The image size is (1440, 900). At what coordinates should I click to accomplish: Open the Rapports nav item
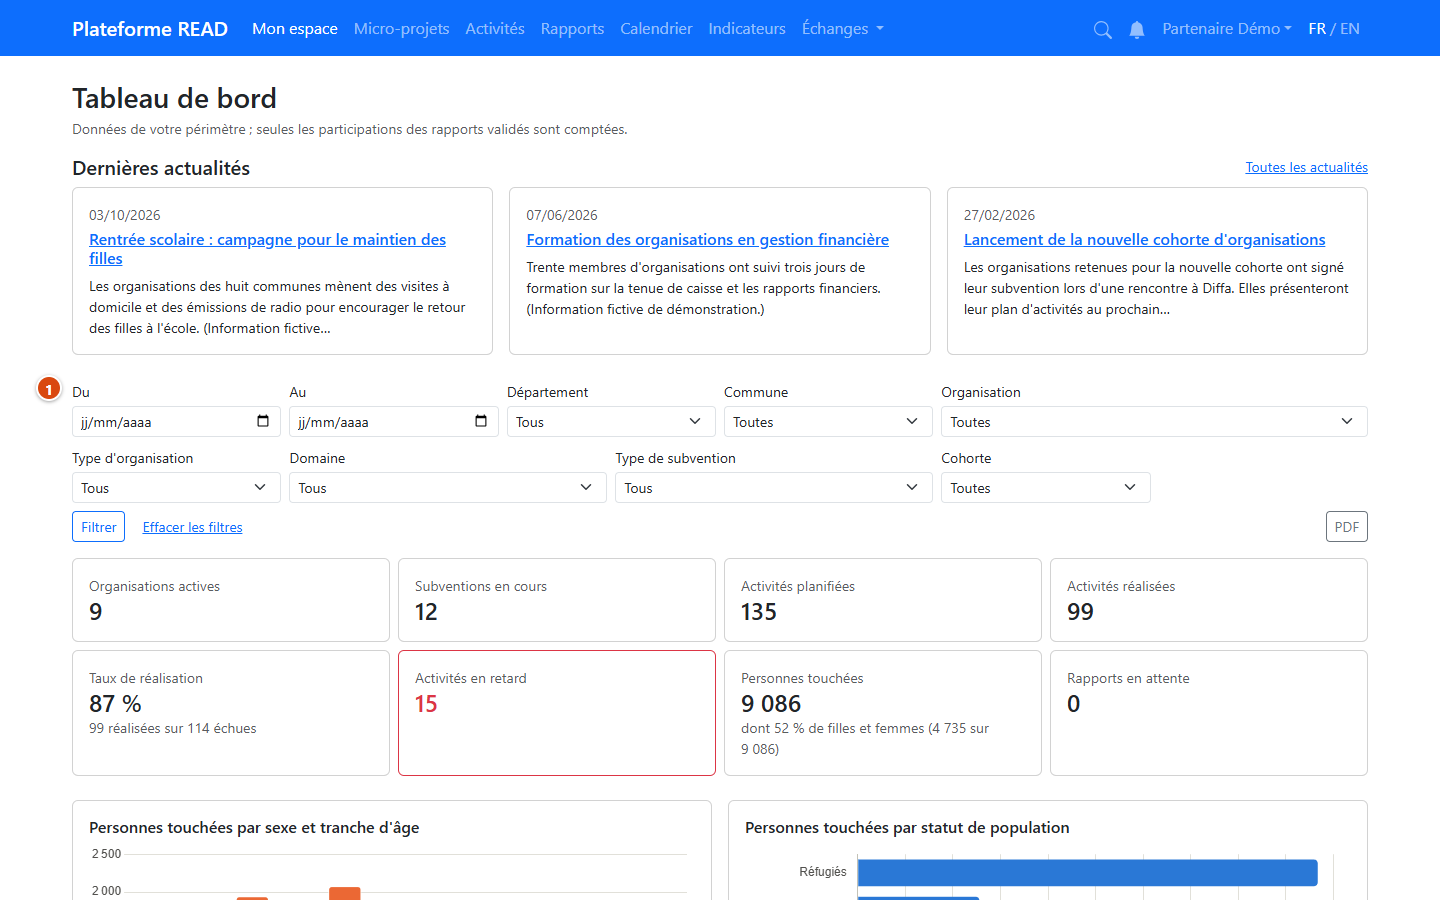(x=572, y=29)
